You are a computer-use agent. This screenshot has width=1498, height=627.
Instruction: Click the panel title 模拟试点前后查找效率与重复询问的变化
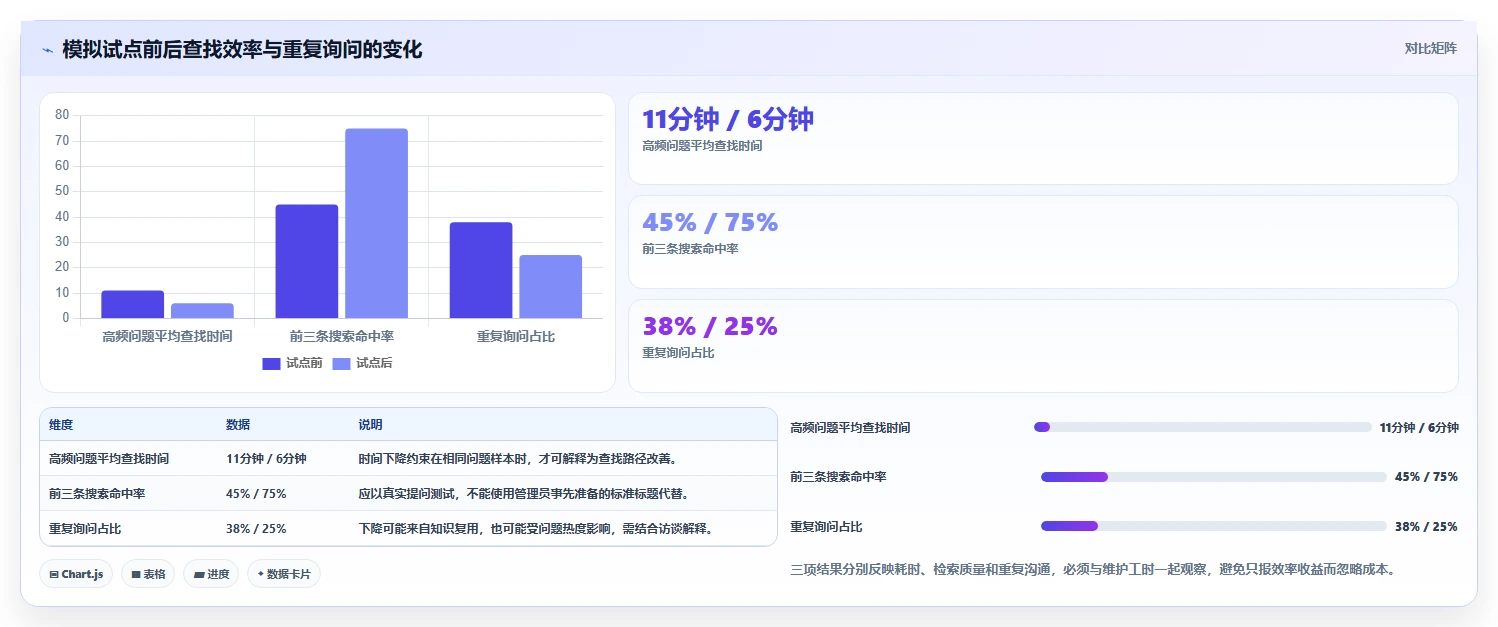[242, 50]
